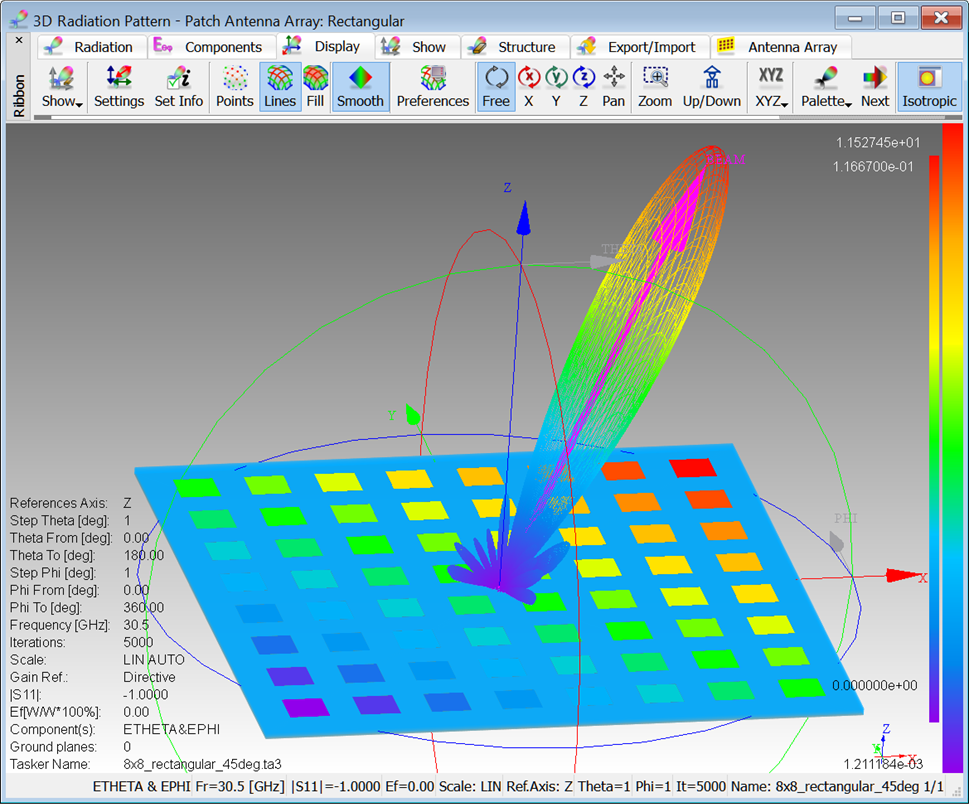
Task: Toggle Isotropic view
Action: (x=929, y=87)
